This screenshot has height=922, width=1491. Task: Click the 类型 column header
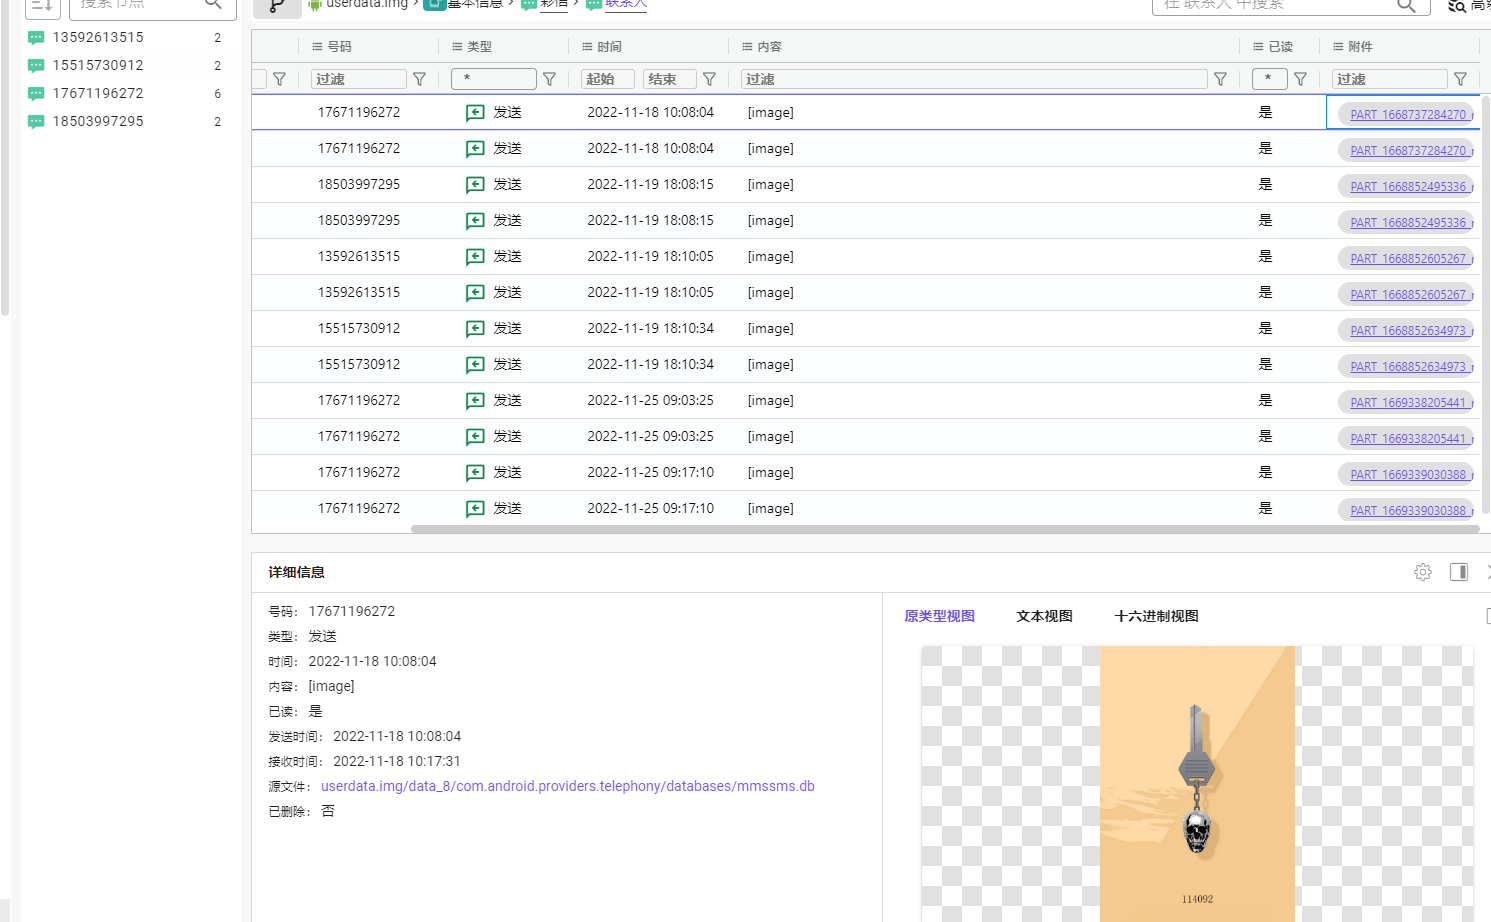pyautogui.click(x=479, y=47)
